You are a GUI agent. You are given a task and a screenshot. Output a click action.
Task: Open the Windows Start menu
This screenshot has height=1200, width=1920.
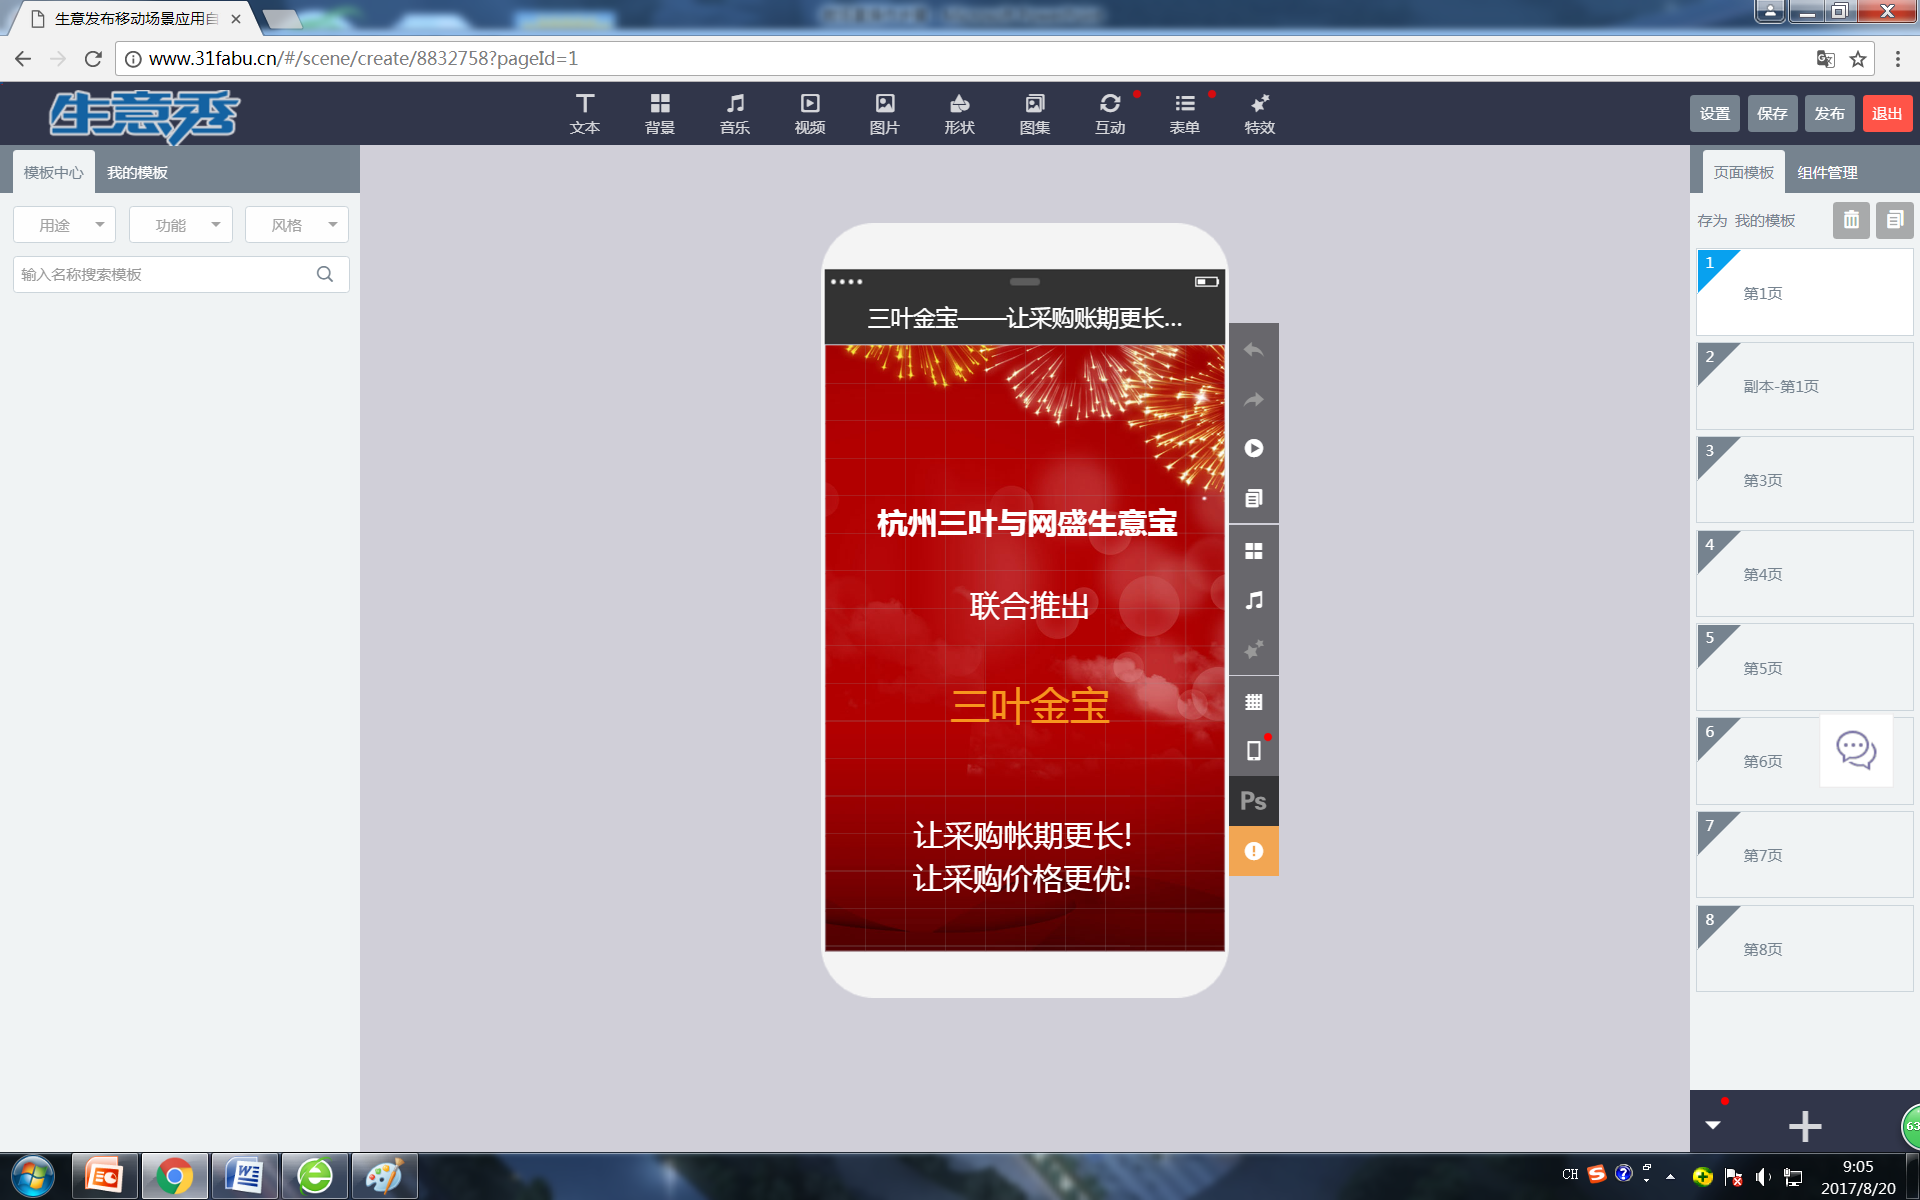click(33, 1176)
